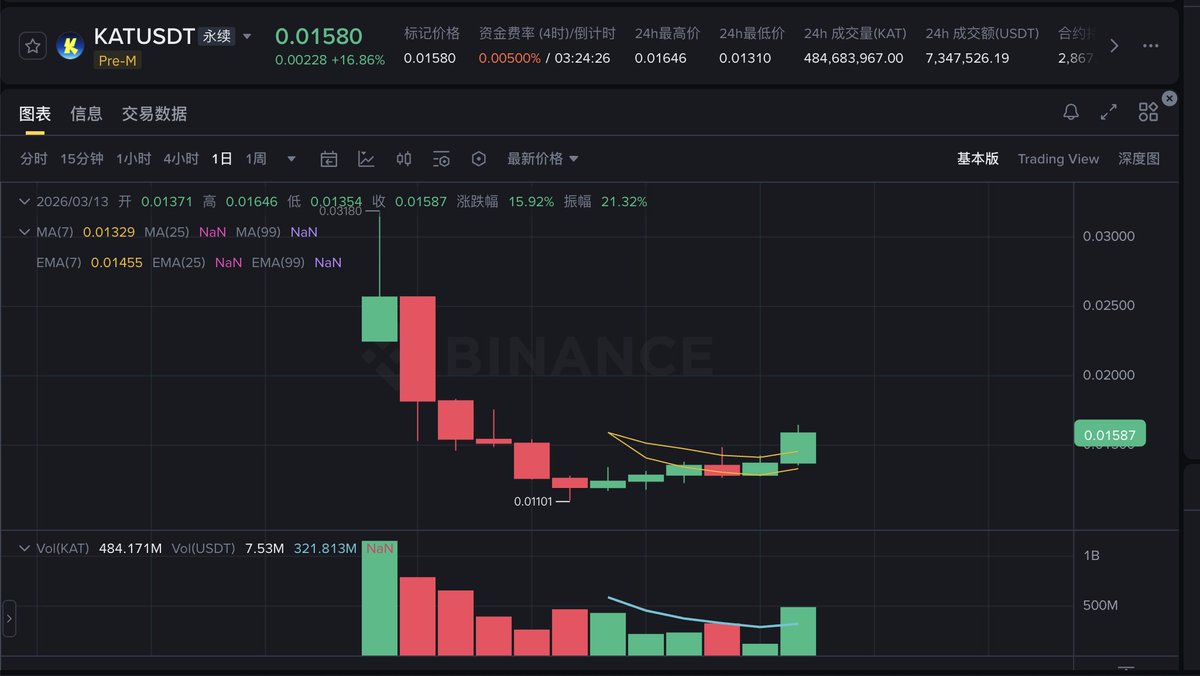Screen dimensions: 1200x676
Task: Add KATUSDT to favorites with star icon
Action: click(32, 46)
